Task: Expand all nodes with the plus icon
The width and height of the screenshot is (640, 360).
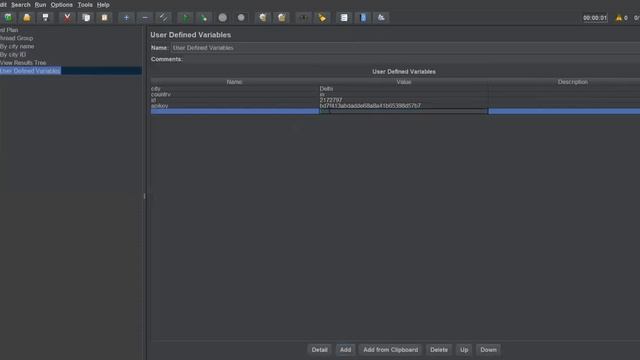Action: 126,18
